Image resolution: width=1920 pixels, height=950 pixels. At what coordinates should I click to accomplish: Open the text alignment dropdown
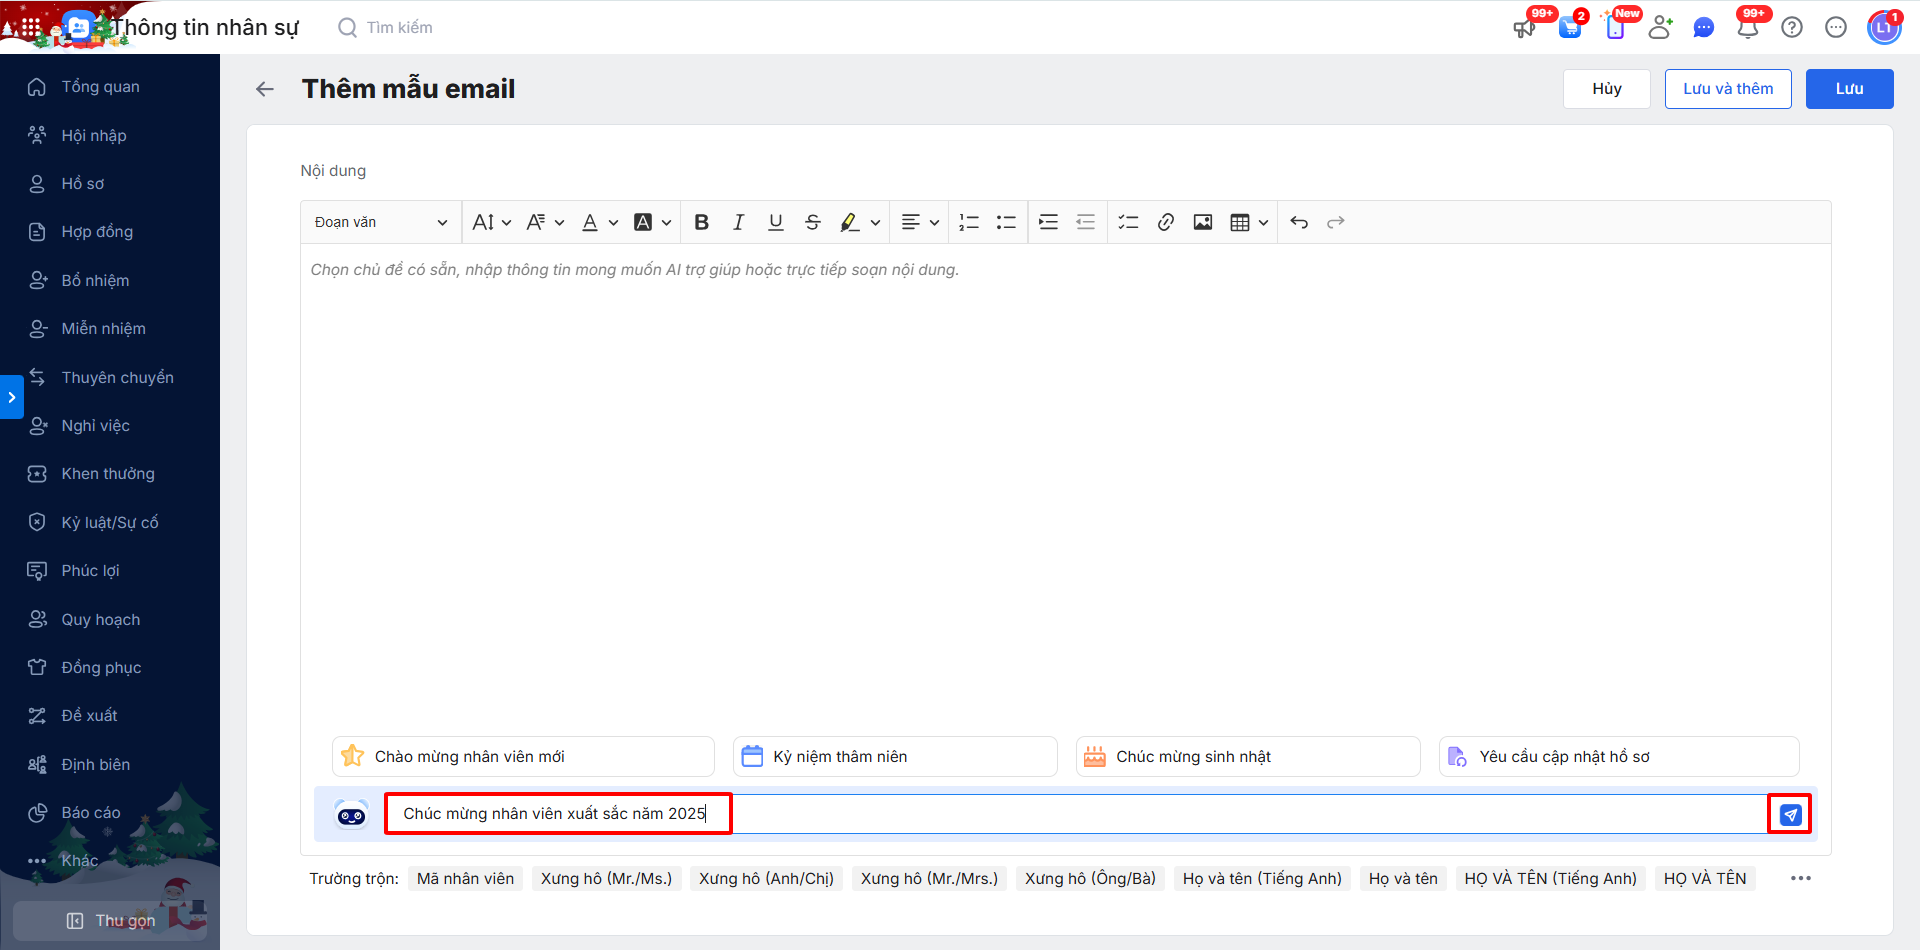(919, 222)
